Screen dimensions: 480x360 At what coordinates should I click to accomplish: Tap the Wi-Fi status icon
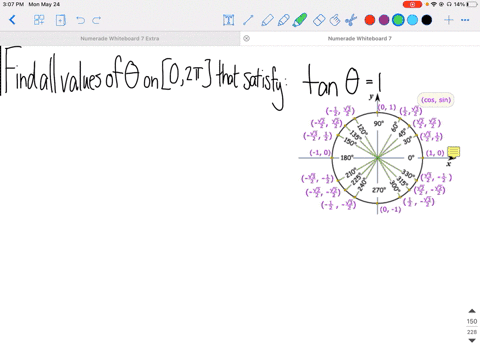coord(434,4)
